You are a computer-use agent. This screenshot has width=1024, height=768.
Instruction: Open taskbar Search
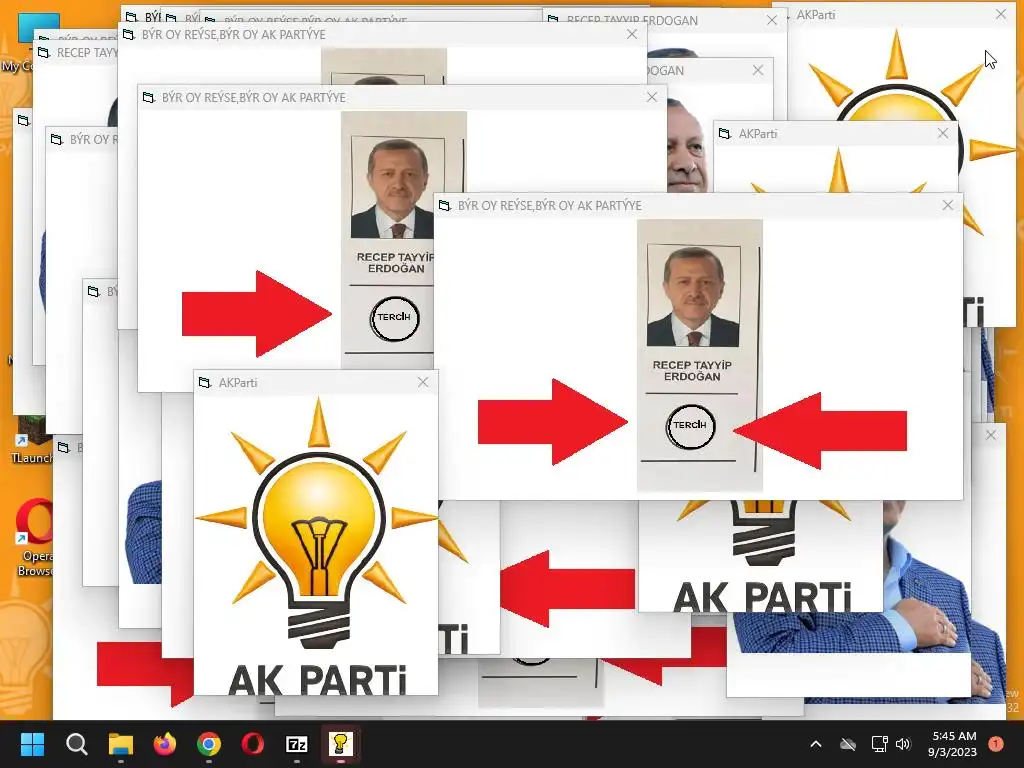click(76, 744)
